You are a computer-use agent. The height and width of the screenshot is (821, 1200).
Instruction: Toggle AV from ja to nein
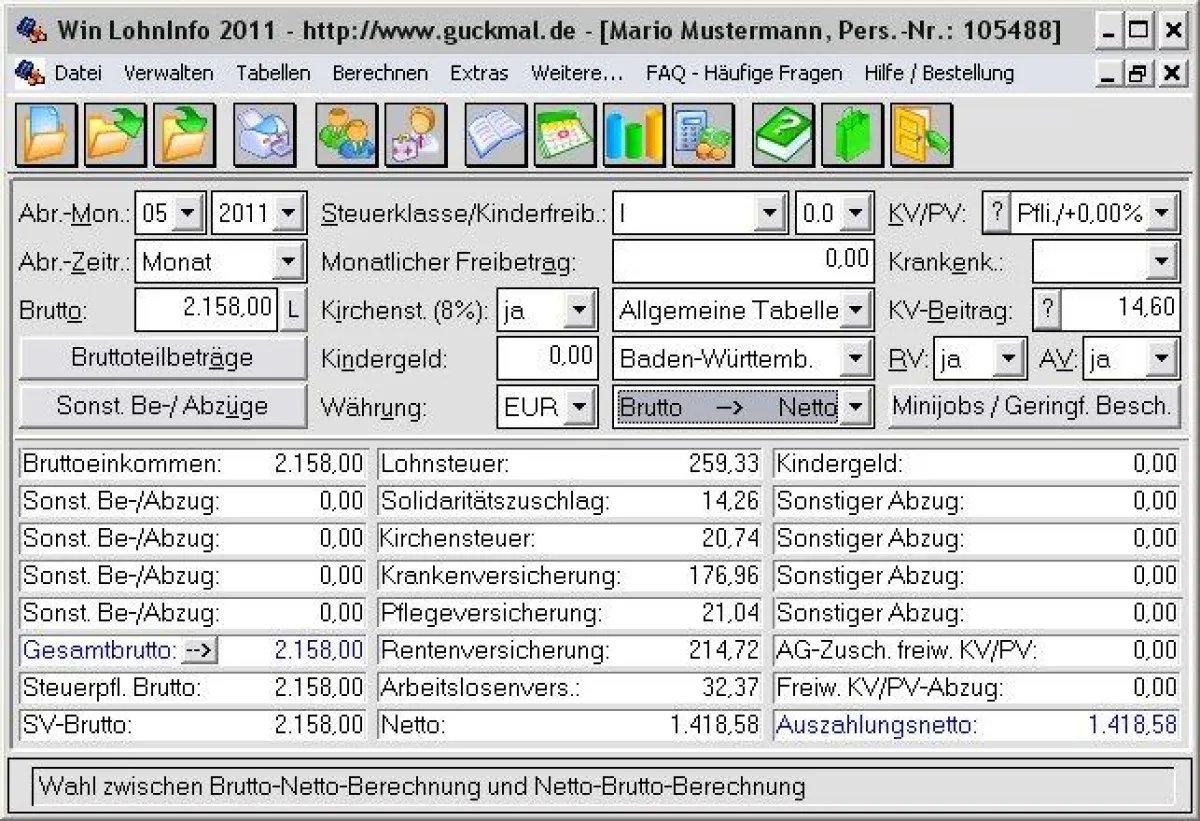(1162, 358)
